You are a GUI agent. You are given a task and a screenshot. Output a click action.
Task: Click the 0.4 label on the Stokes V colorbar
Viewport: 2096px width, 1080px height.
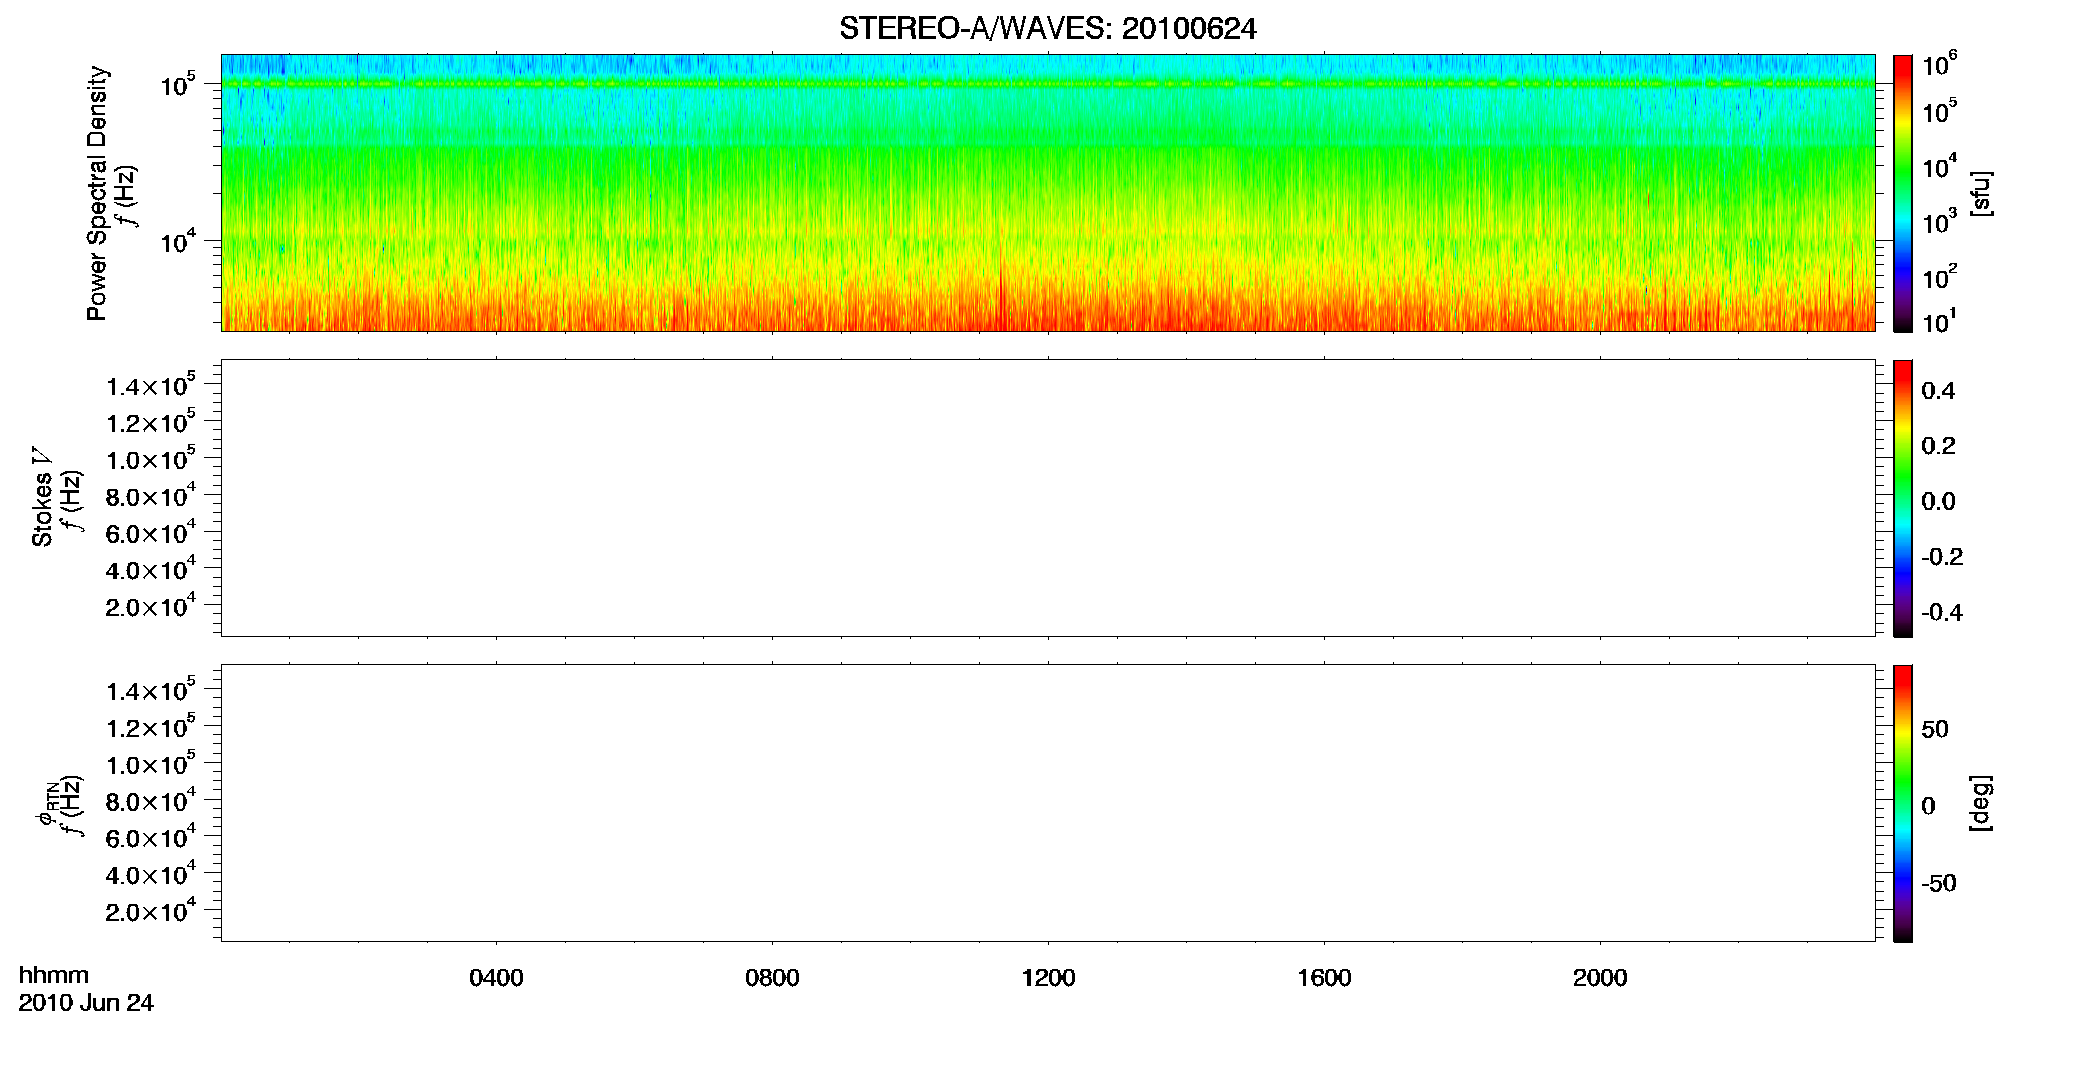pyautogui.click(x=1938, y=391)
